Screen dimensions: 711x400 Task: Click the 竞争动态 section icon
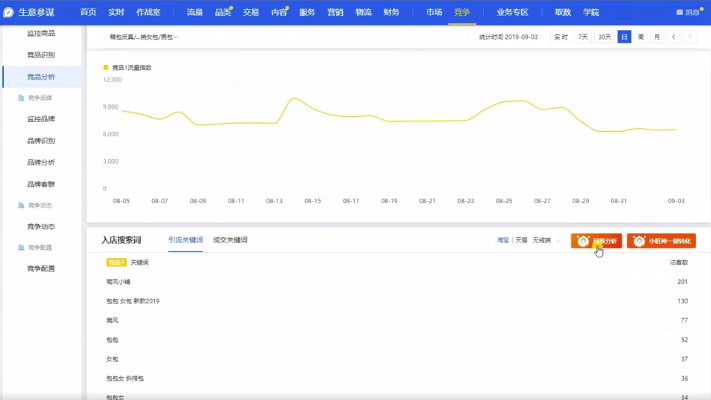pos(21,205)
